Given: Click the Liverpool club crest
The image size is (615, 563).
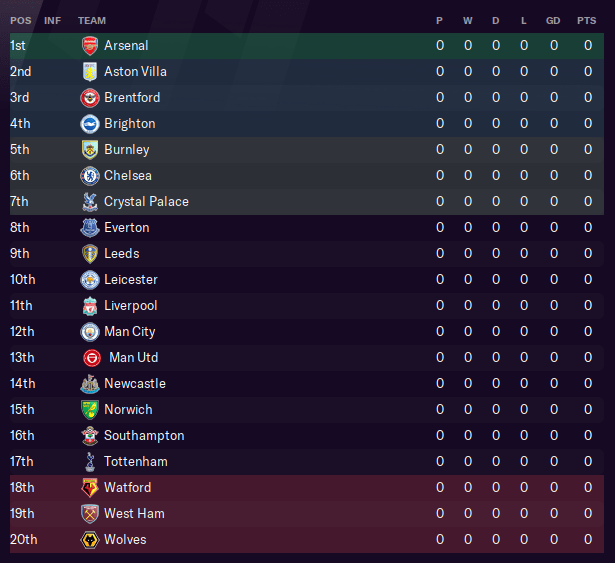Looking at the screenshot, I should [90, 306].
